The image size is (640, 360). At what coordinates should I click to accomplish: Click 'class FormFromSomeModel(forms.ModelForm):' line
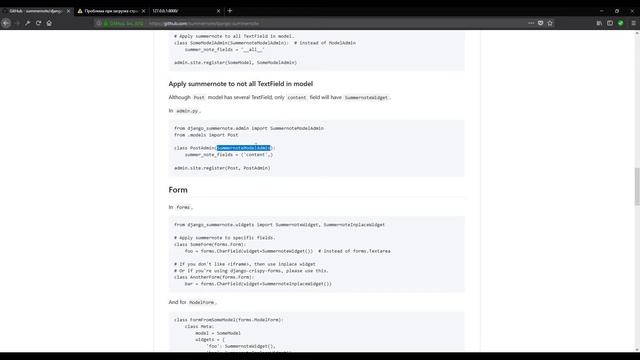tap(229, 320)
